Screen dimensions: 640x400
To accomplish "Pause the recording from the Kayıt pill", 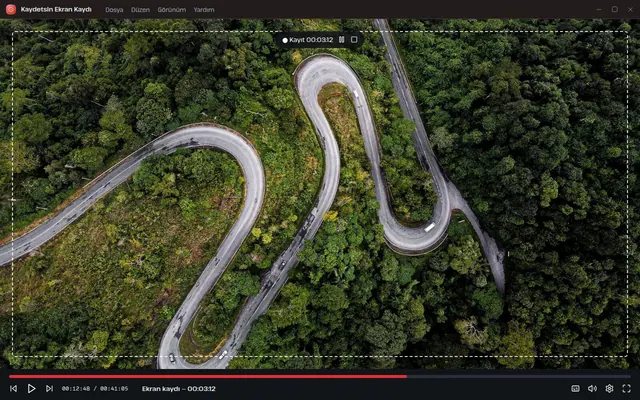I will coord(342,40).
